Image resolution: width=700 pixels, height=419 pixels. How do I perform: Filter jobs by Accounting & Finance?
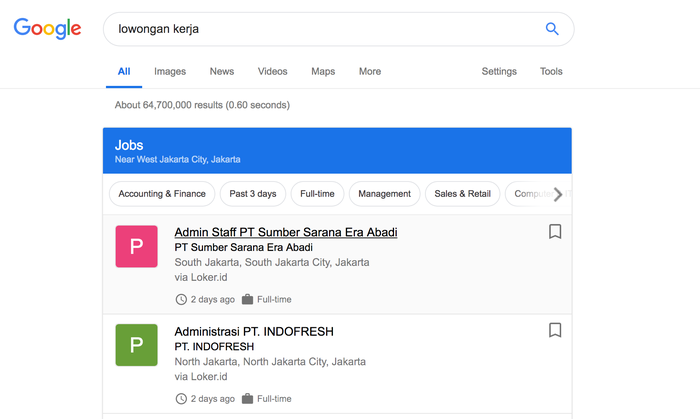click(x=162, y=194)
